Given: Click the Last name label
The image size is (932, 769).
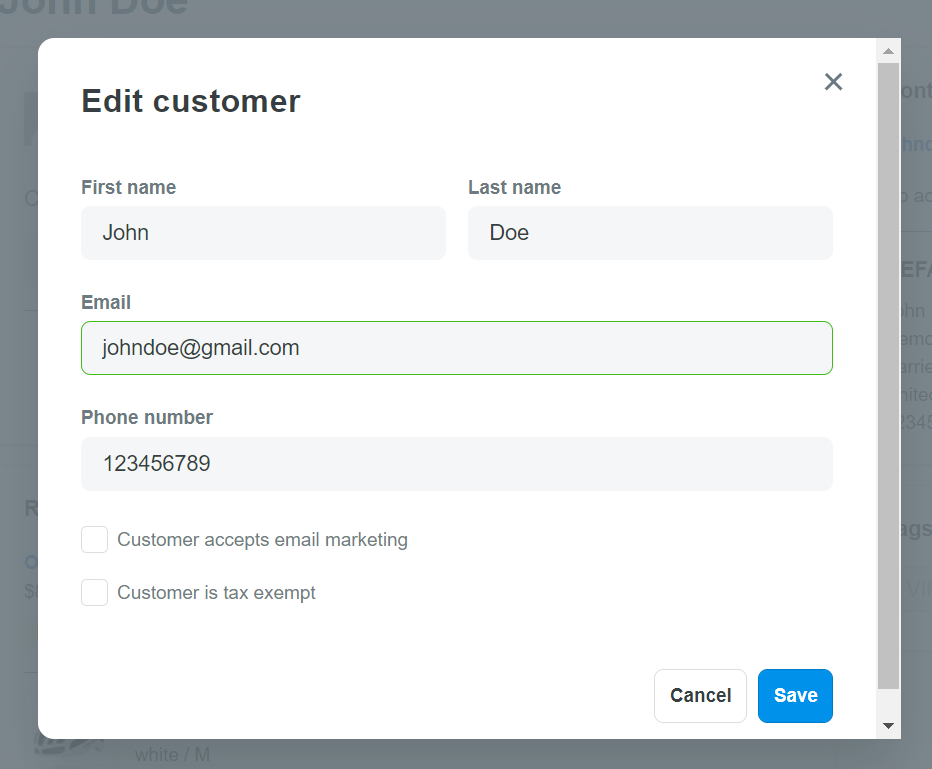Looking at the screenshot, I should tap(515, 187).
